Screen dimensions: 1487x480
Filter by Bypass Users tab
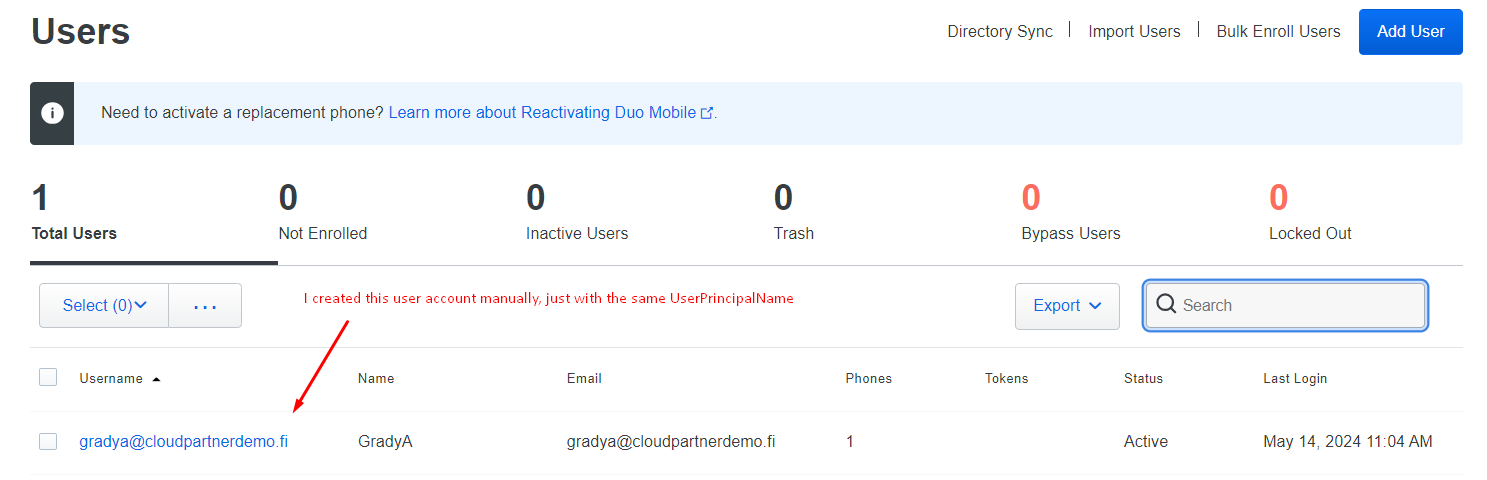tap(1070, 214)
